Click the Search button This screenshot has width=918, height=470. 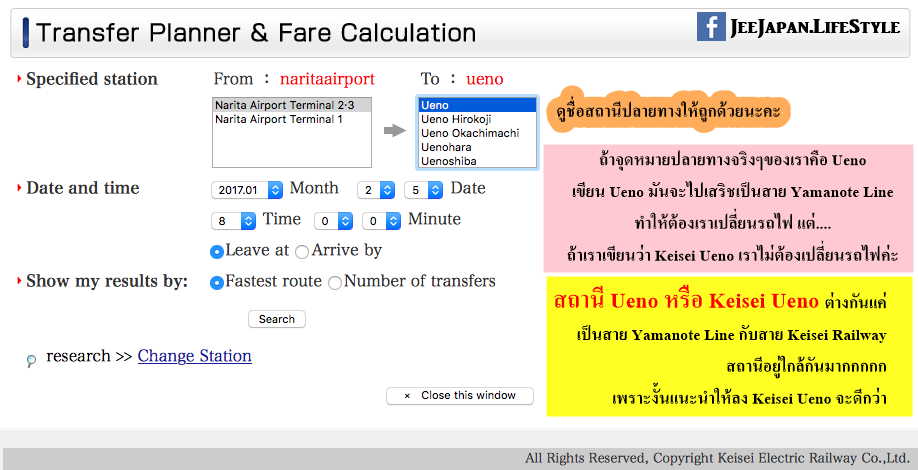[x=277, y=319]
